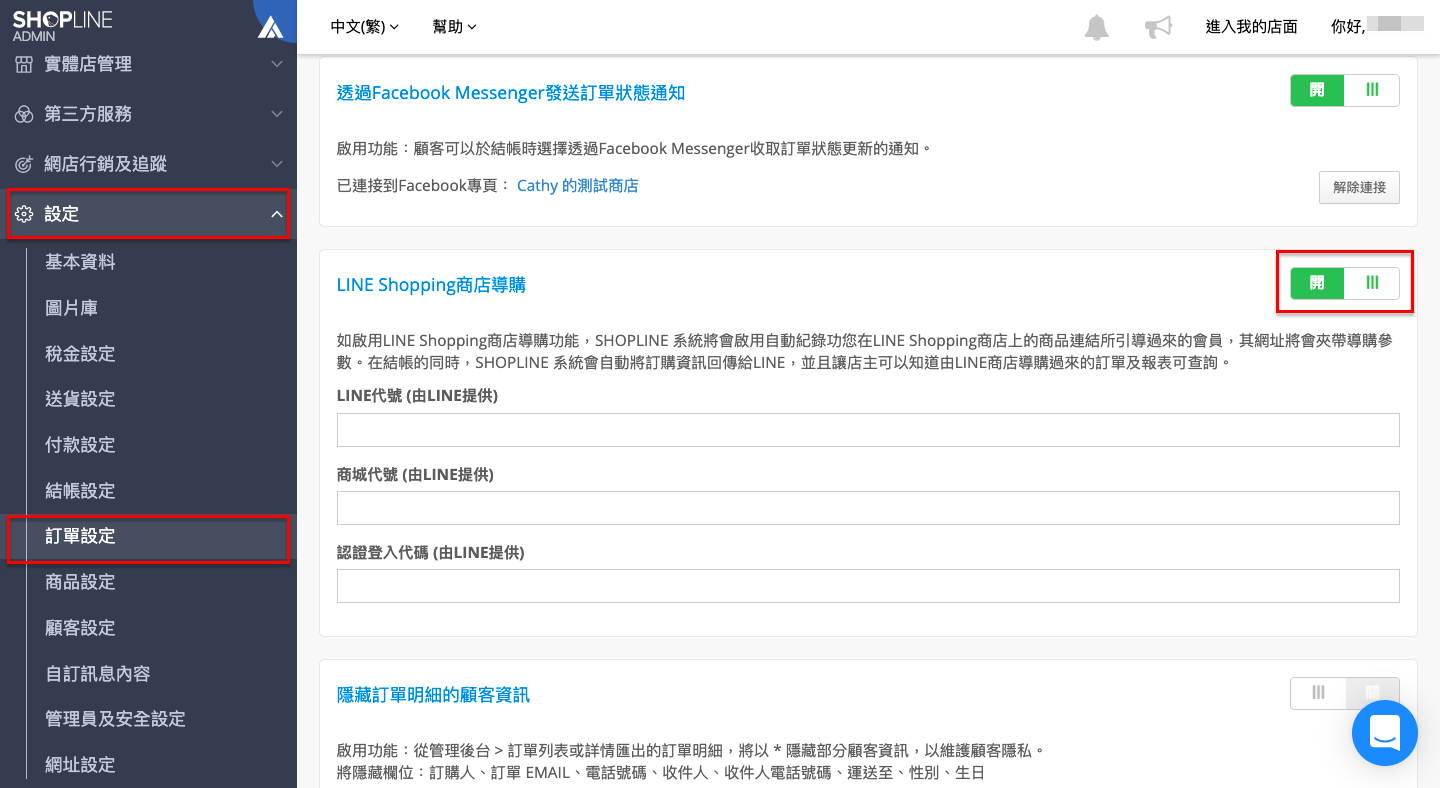1440x788 pixels.
Task: Click the 解除連接 button
Action: tap(1359, 187)
